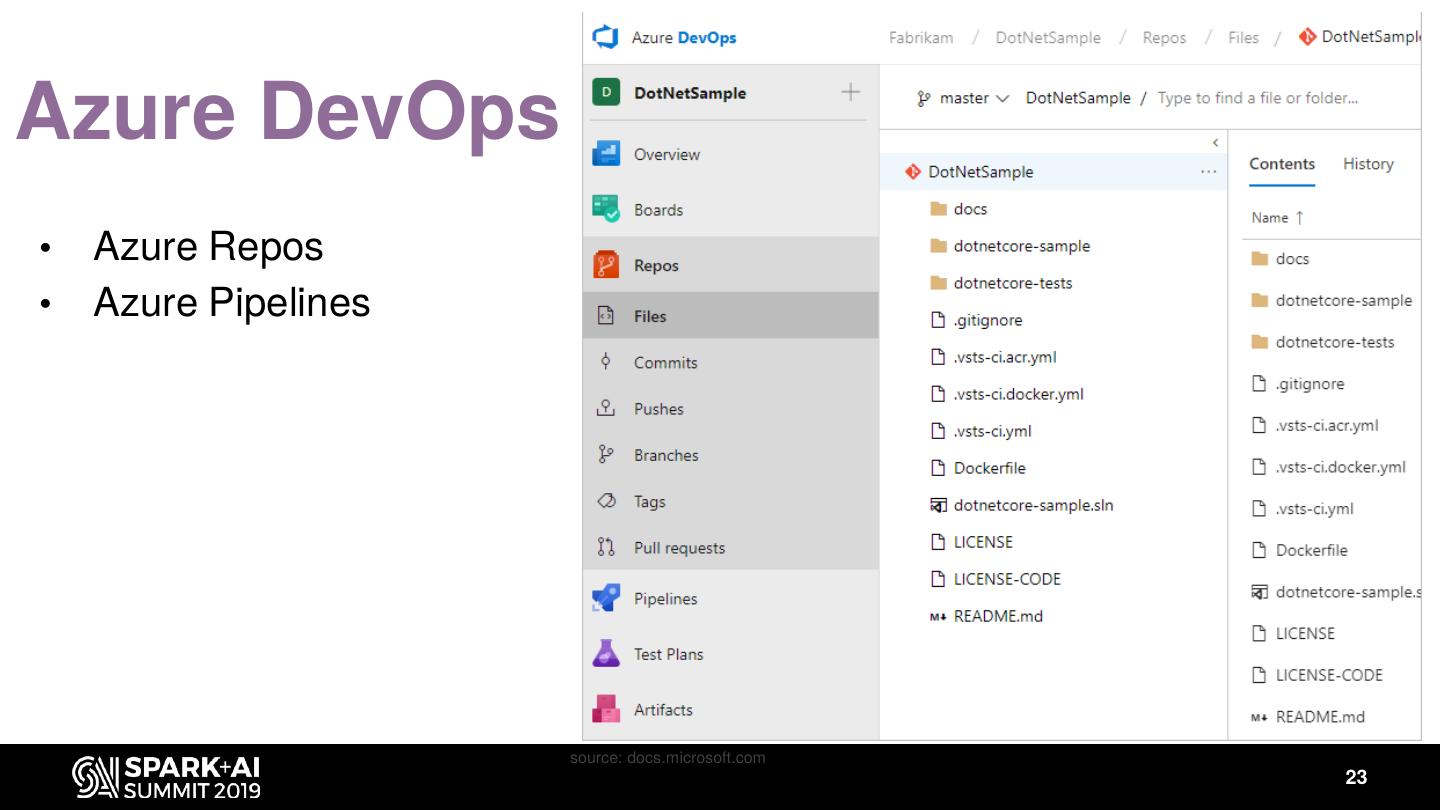Open the Boards hub icon
Viewport: 1440px width, 810px height.
point(606,209)
